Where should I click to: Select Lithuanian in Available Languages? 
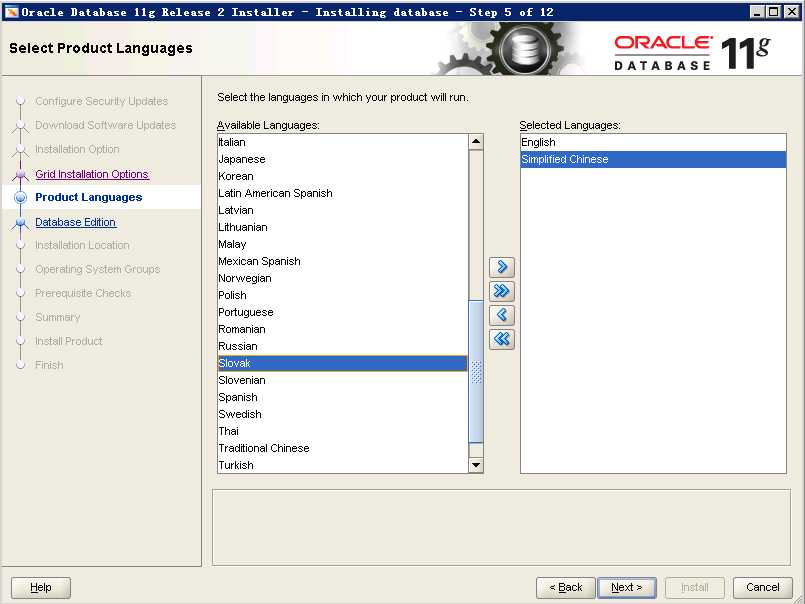coord(342,227)
